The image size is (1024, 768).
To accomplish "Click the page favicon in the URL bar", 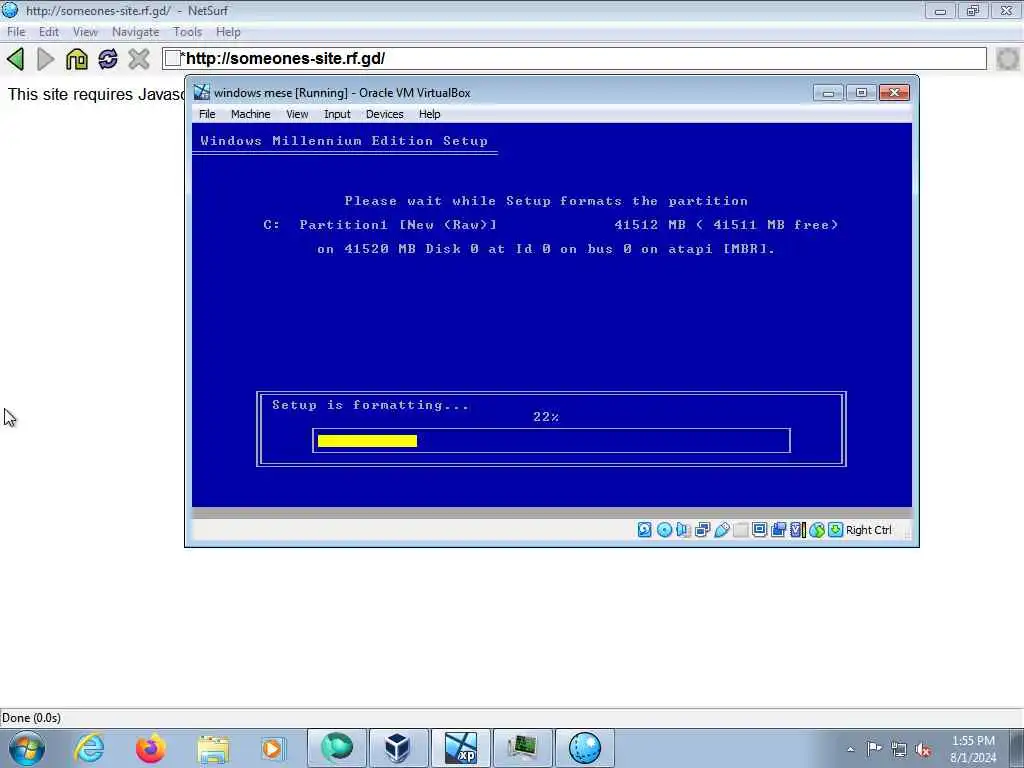I will (x=172, y=59).
